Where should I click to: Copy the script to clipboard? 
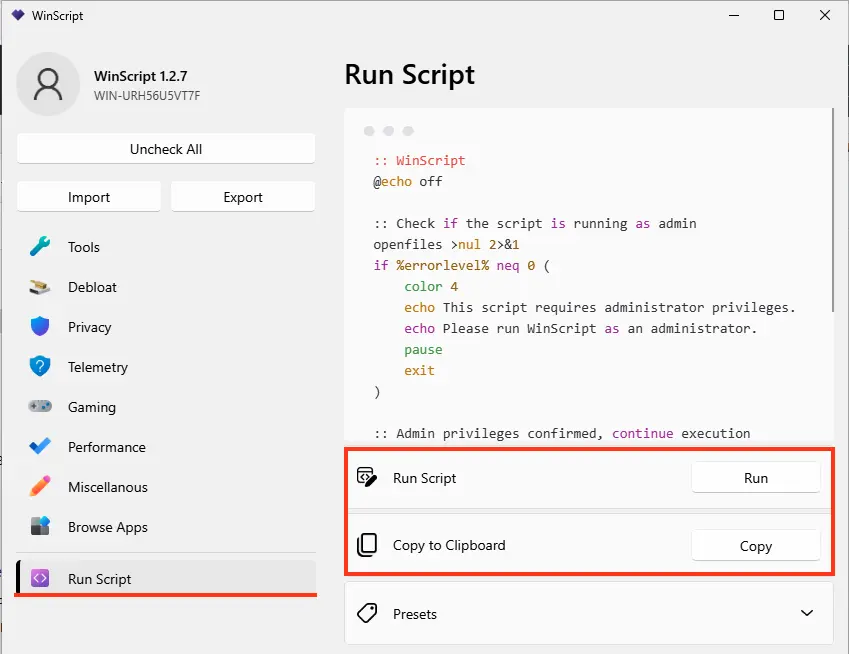tap(755, 546)
